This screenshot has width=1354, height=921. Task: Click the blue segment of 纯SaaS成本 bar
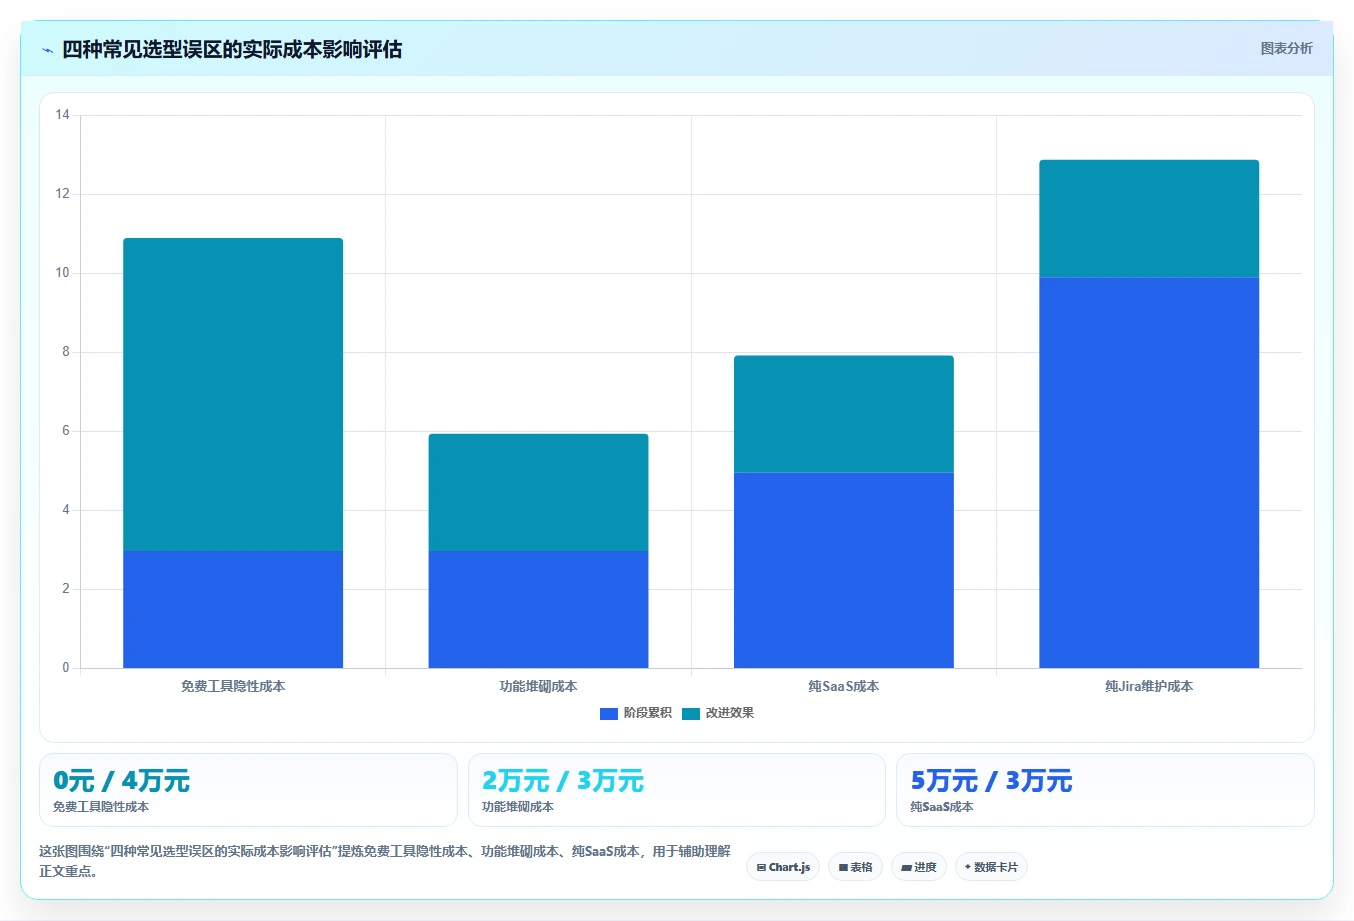click(844, 570)
